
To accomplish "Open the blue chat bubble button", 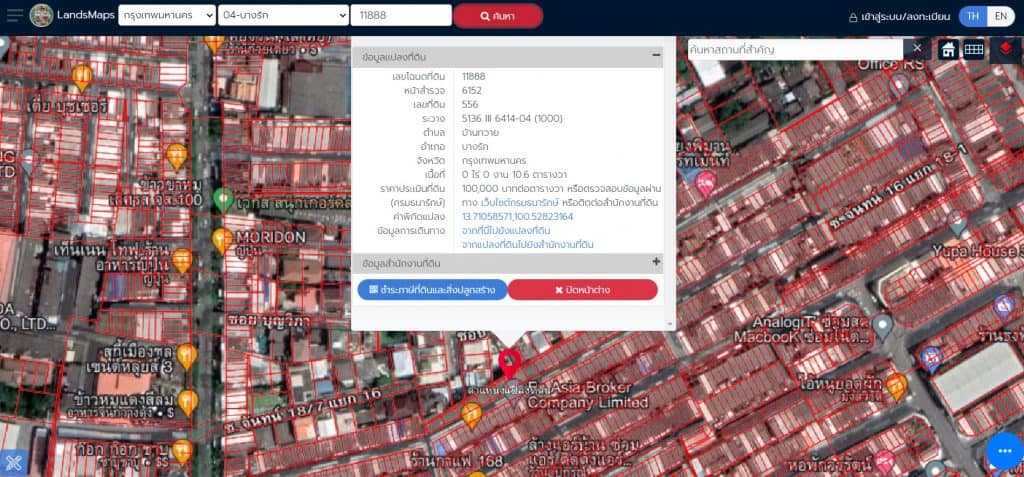I will point(1004,451).
